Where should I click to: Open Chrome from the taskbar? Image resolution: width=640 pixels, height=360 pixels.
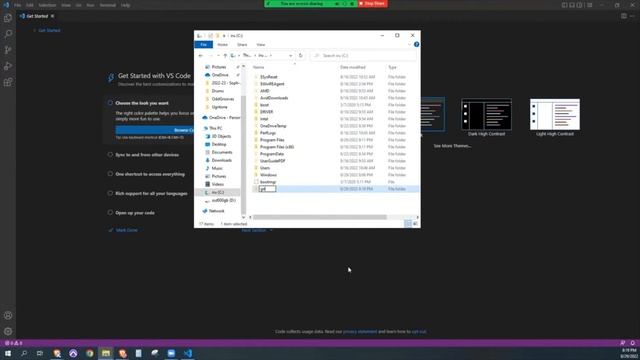89,353
